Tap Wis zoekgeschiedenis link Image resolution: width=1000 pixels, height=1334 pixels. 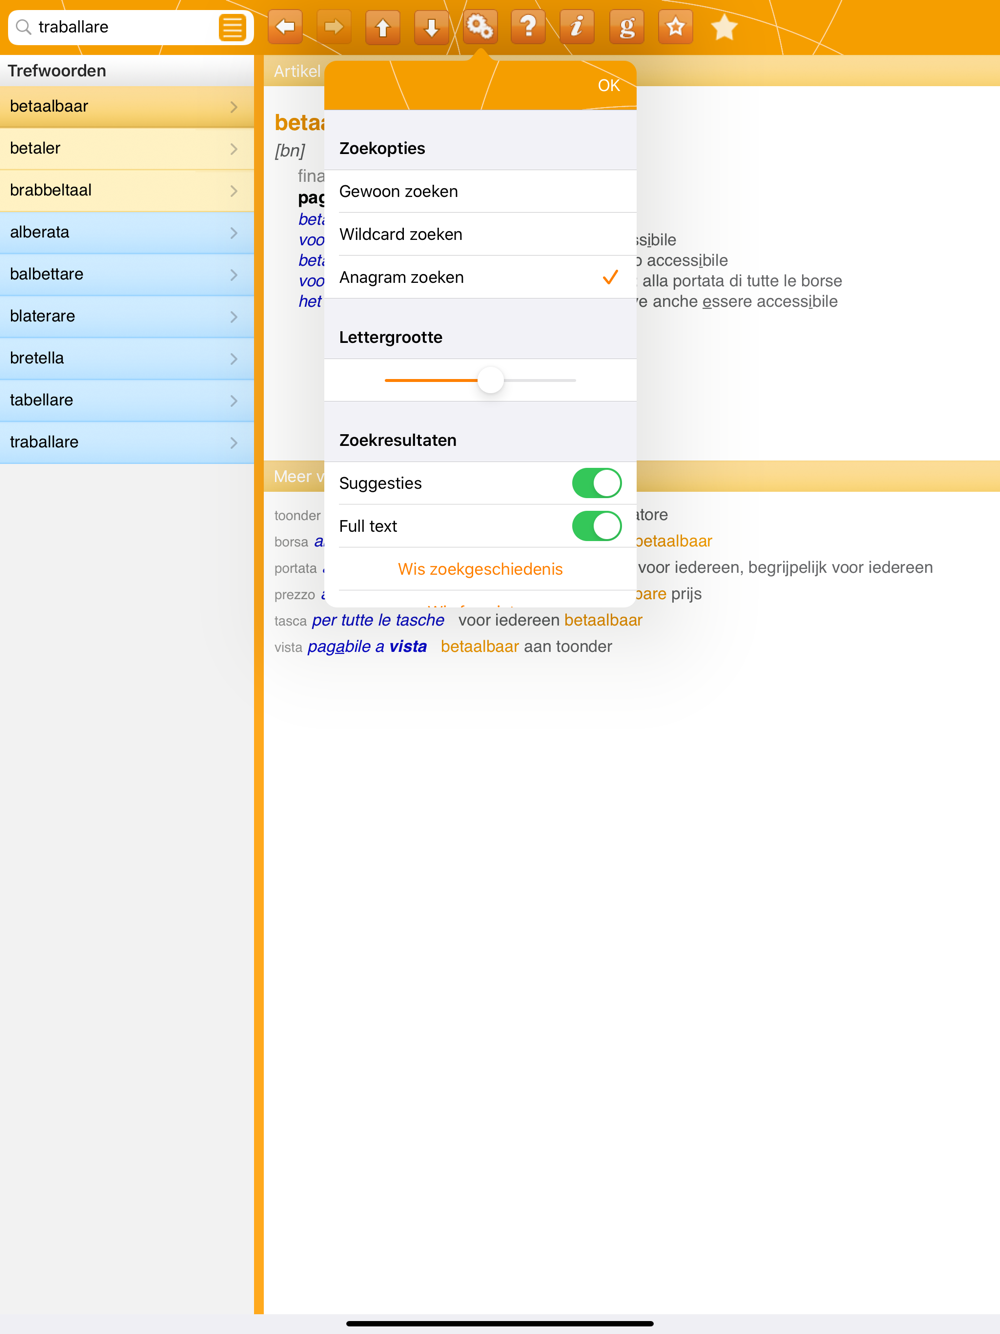click(x=480, y=569)
